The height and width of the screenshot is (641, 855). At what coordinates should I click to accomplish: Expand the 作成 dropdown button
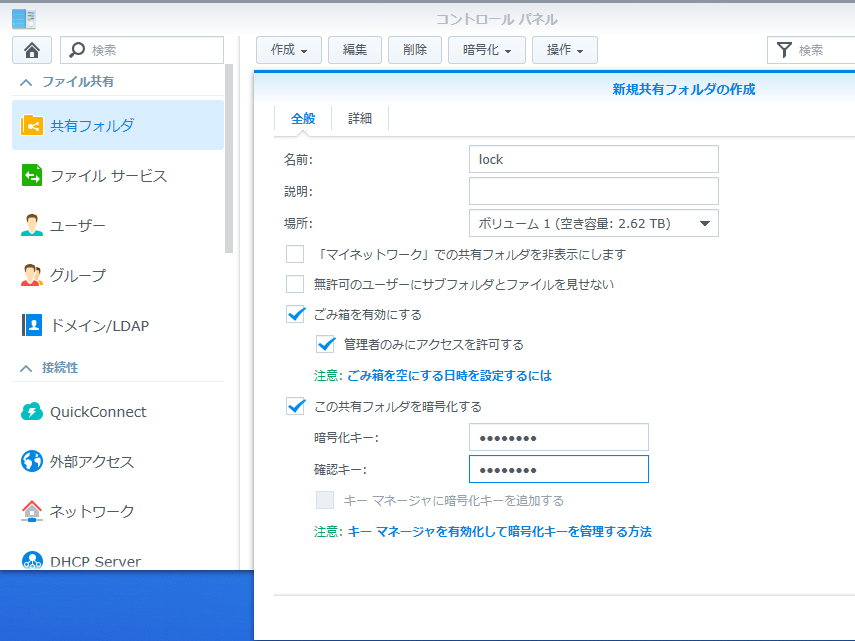click(x=289, y=50)
